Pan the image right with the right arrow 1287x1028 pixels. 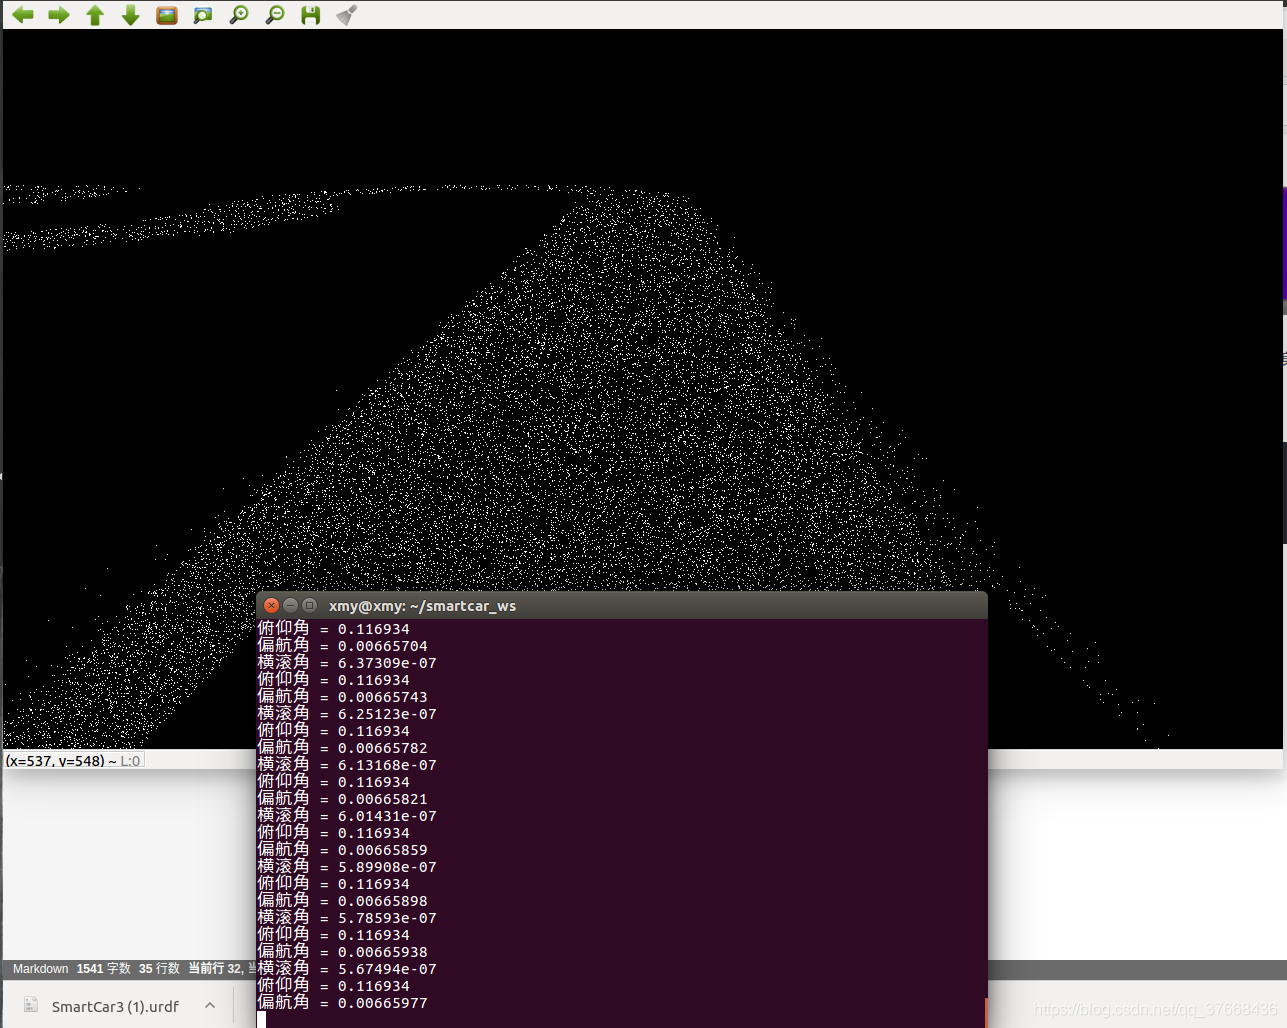tap(59, 15)
